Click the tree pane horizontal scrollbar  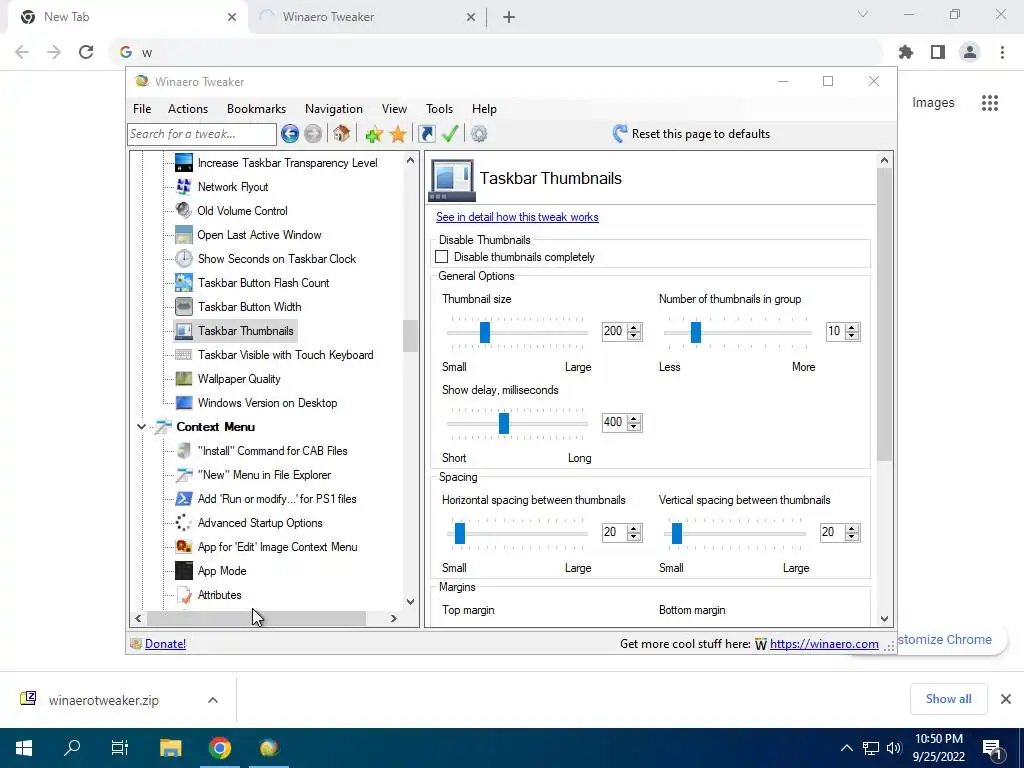click(x=256, y=618)
